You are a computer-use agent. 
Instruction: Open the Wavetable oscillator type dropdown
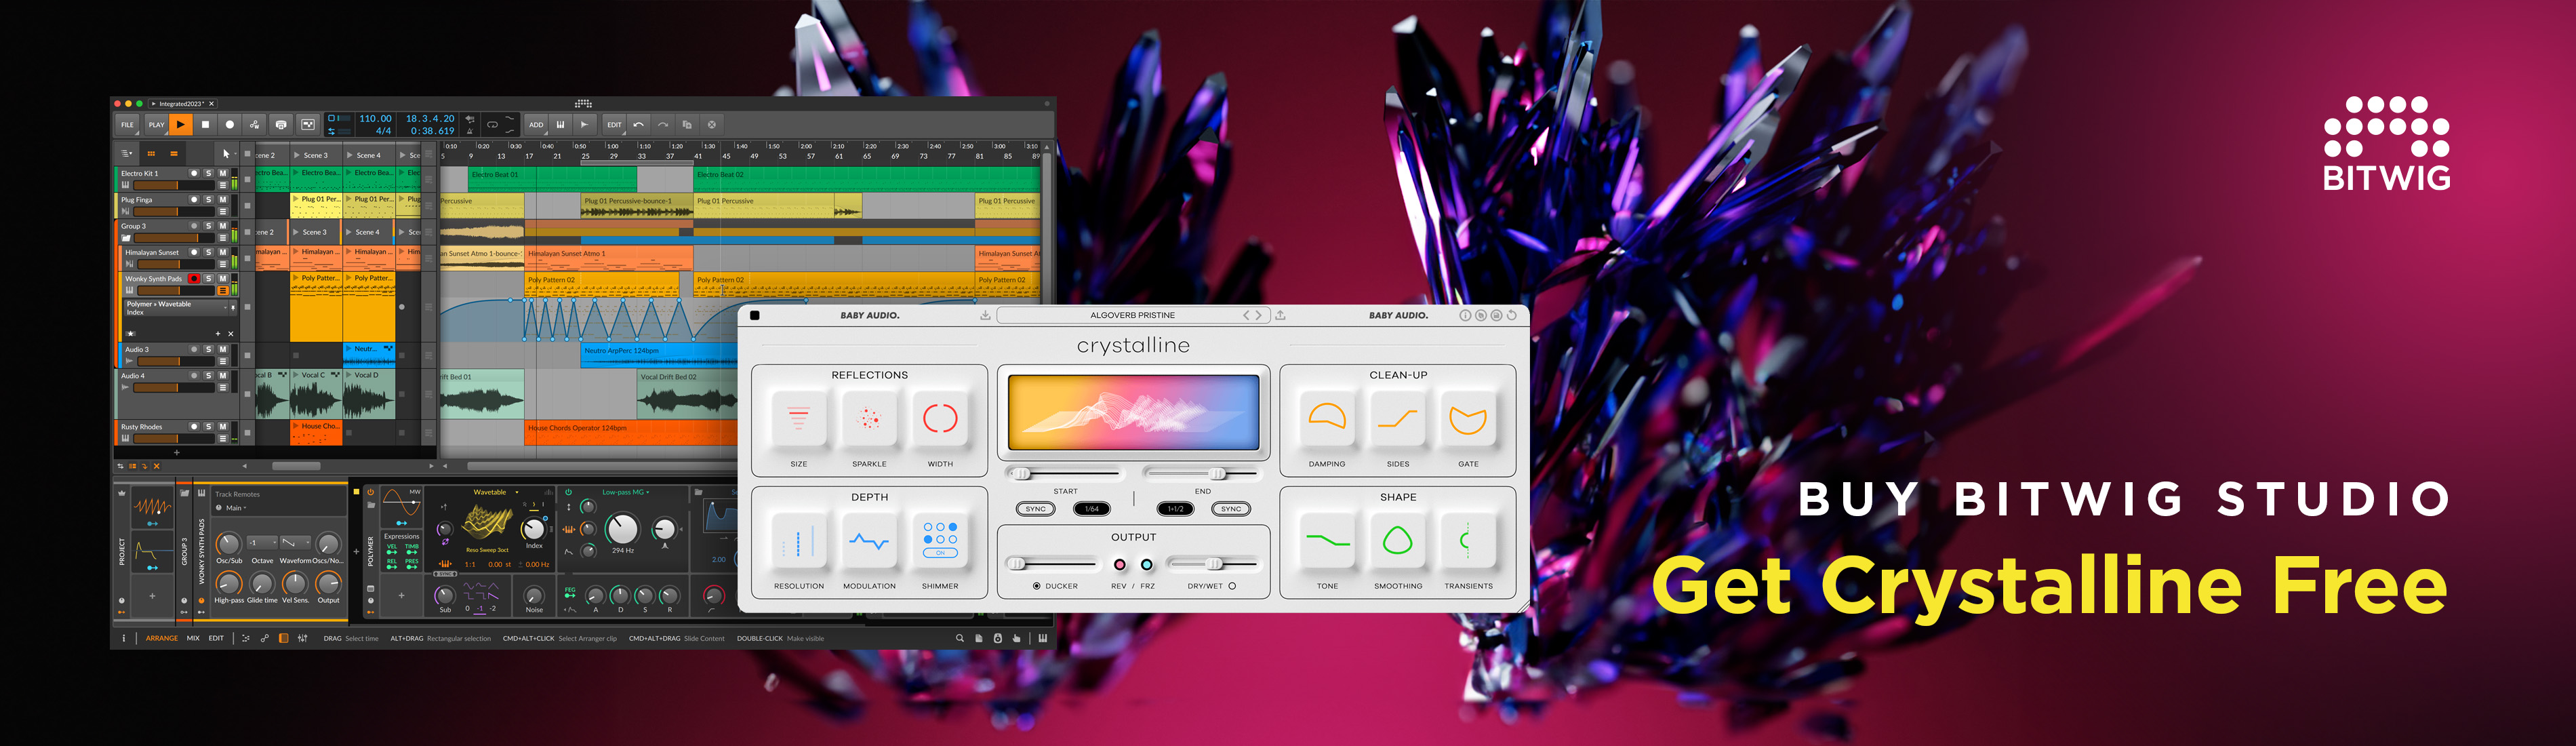[x=495, y=492]
